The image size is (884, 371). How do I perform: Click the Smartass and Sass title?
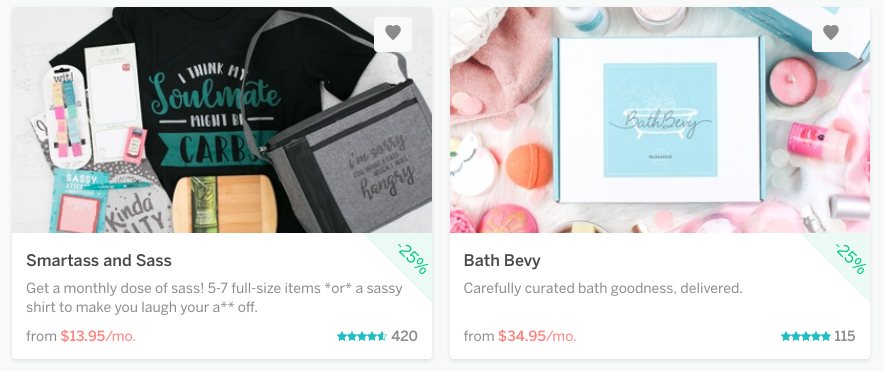[99, 260]
